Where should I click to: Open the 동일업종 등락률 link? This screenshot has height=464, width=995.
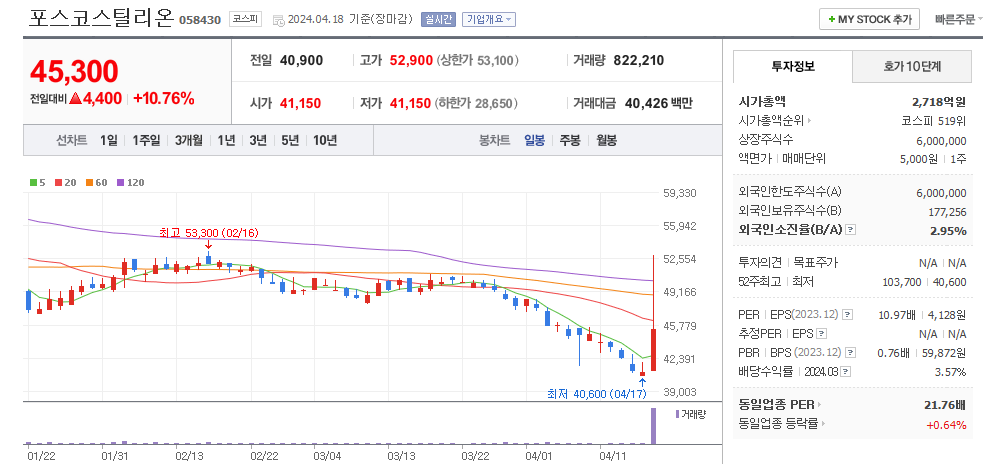tap(783, 423)
